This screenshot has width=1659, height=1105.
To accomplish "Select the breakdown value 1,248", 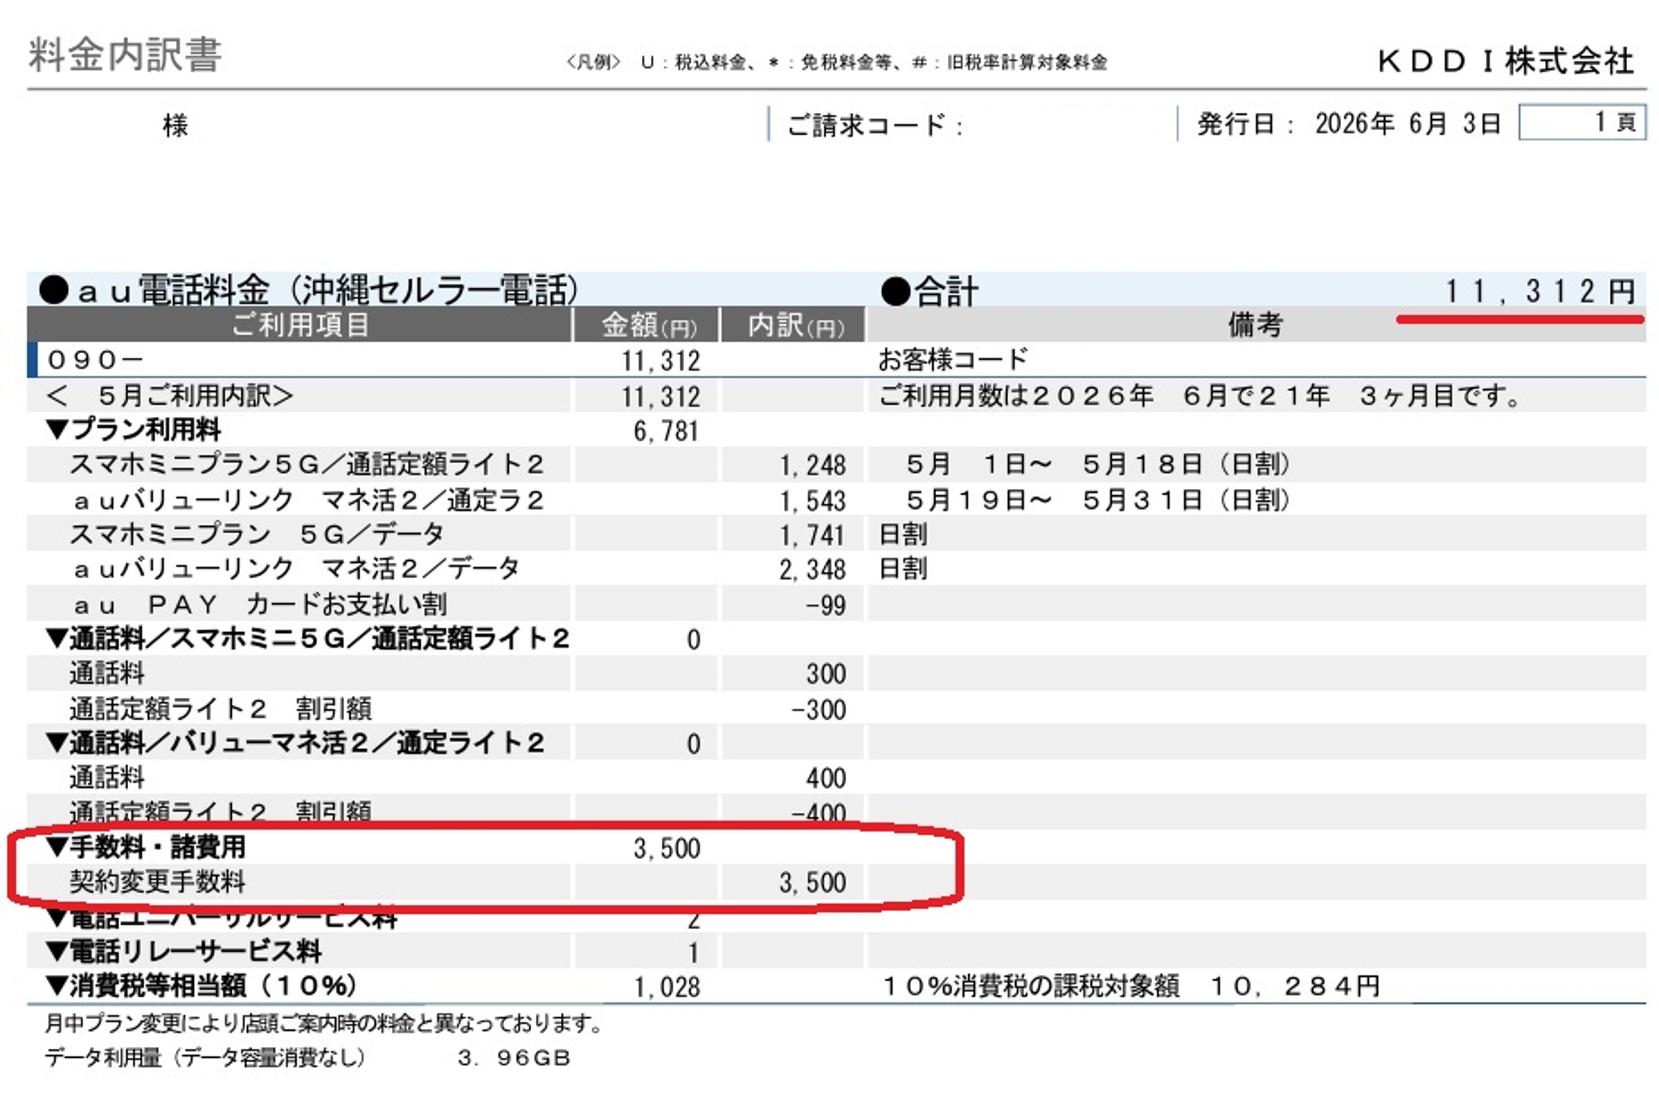I will click(x=813, y=466).
